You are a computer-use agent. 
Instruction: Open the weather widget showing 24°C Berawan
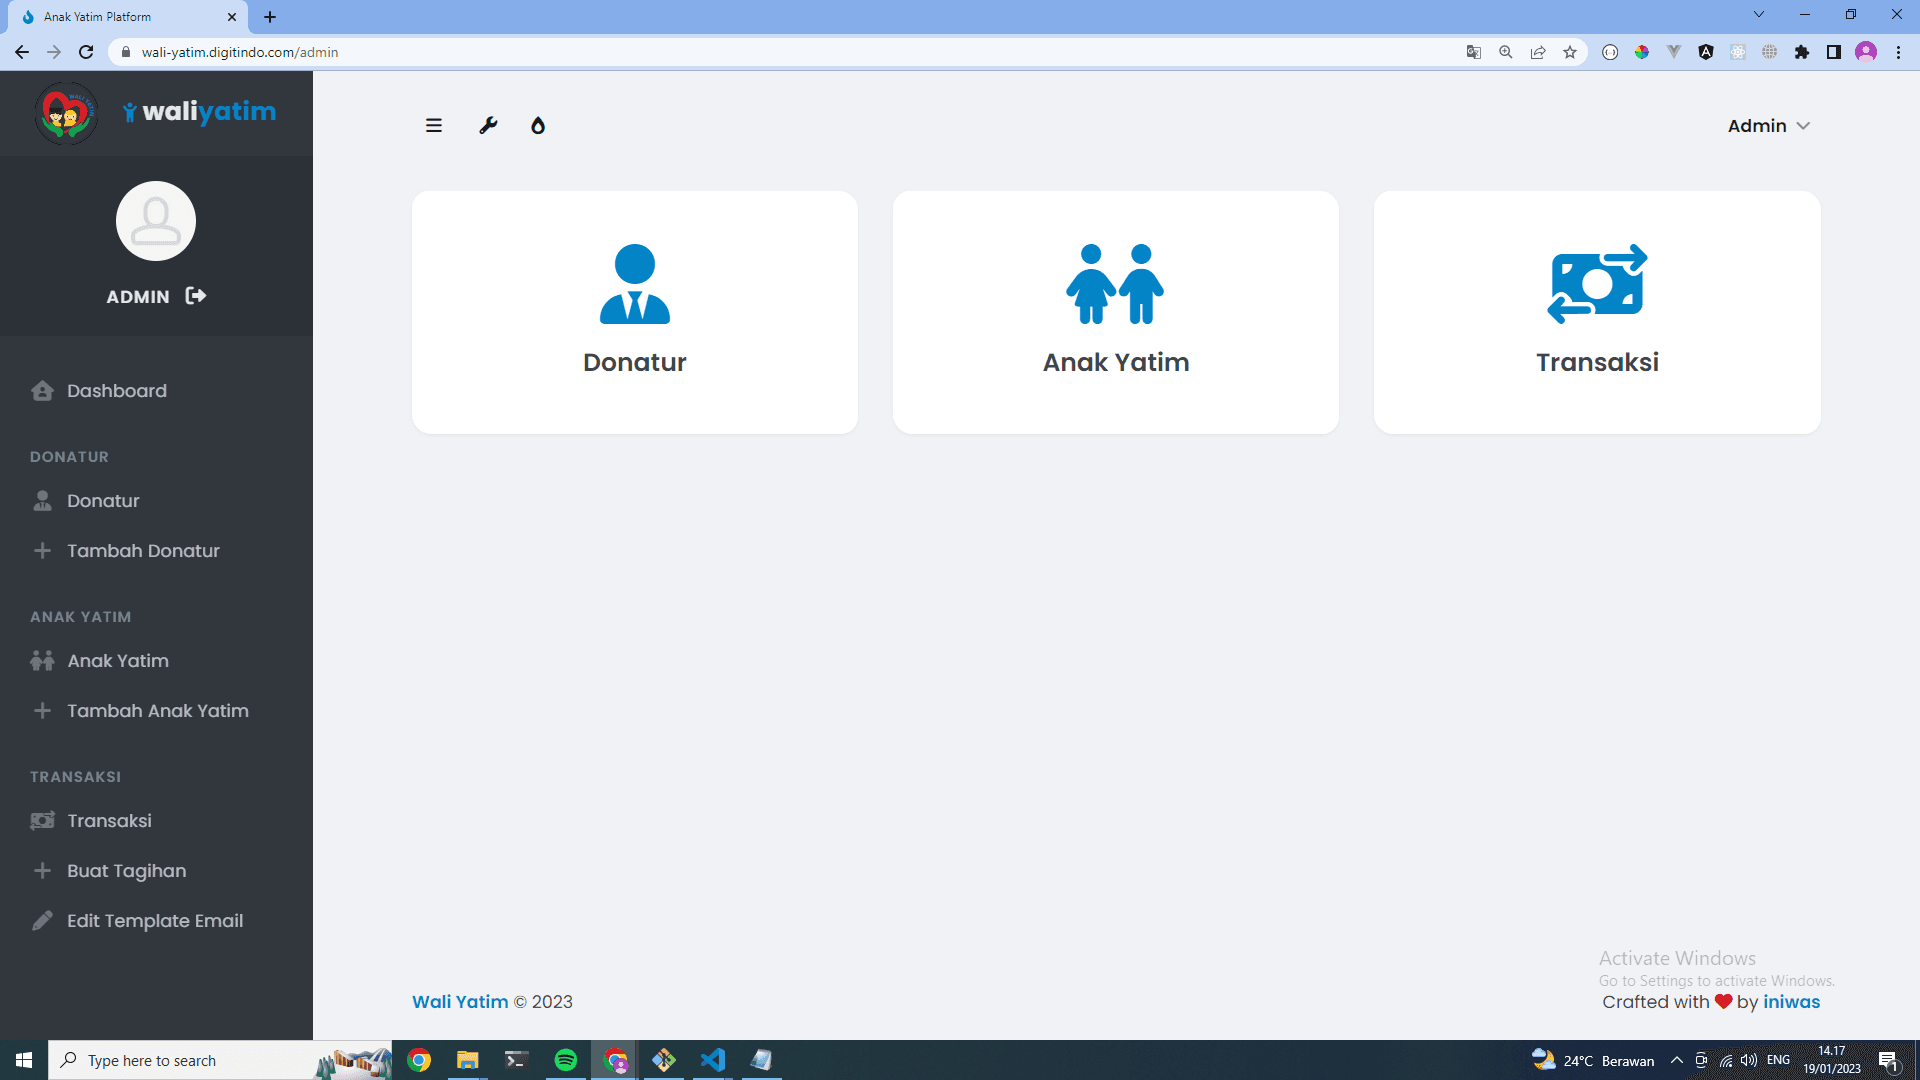click(x=1593, y=1060)
